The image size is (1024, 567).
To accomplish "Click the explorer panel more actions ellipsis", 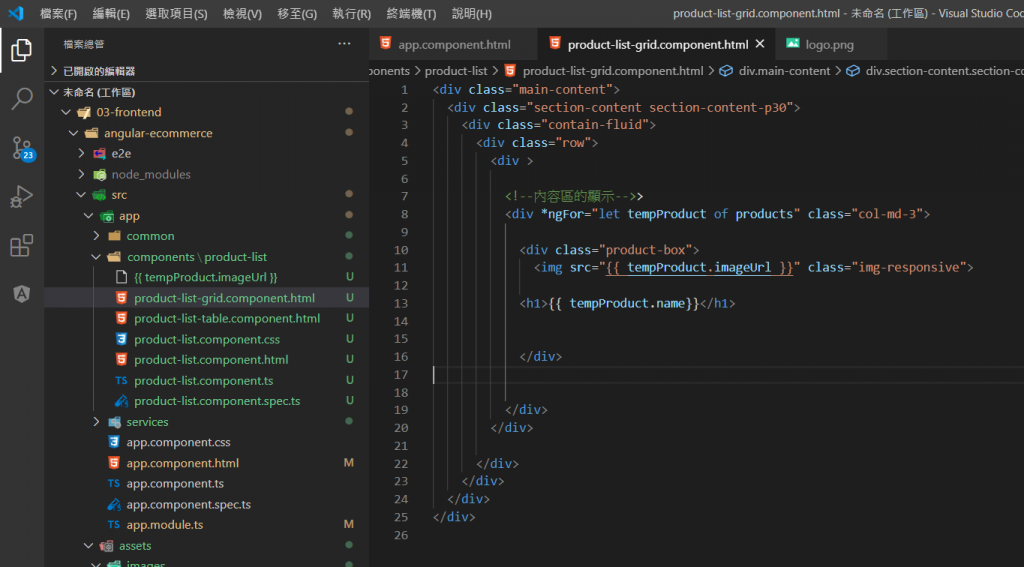I will point(344,44).
